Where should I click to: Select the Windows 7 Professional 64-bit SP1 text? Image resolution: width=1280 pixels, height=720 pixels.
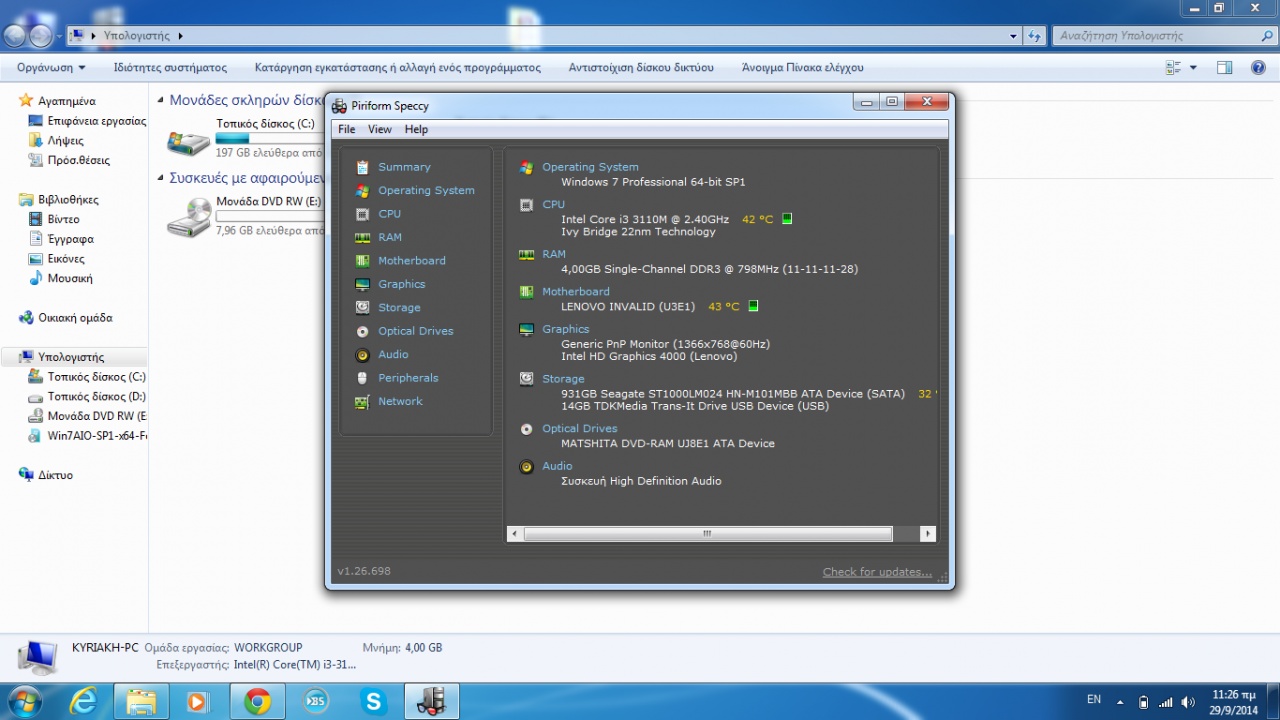[x=653, y=182]
